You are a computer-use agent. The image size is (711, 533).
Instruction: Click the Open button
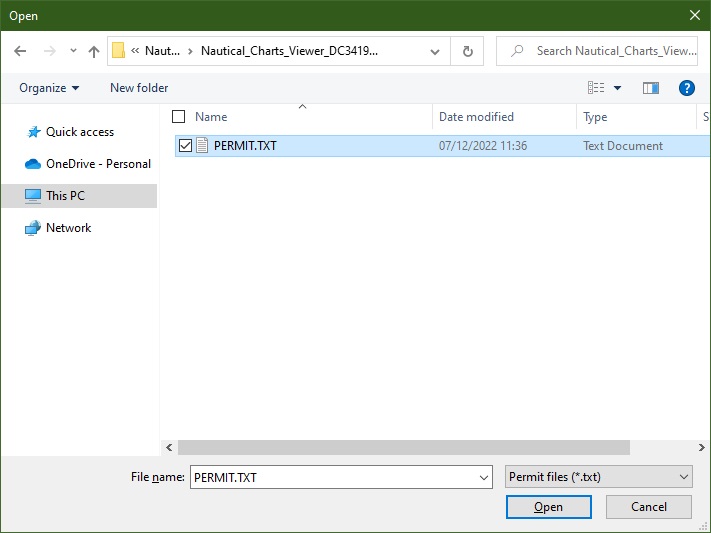coord(549,507)
